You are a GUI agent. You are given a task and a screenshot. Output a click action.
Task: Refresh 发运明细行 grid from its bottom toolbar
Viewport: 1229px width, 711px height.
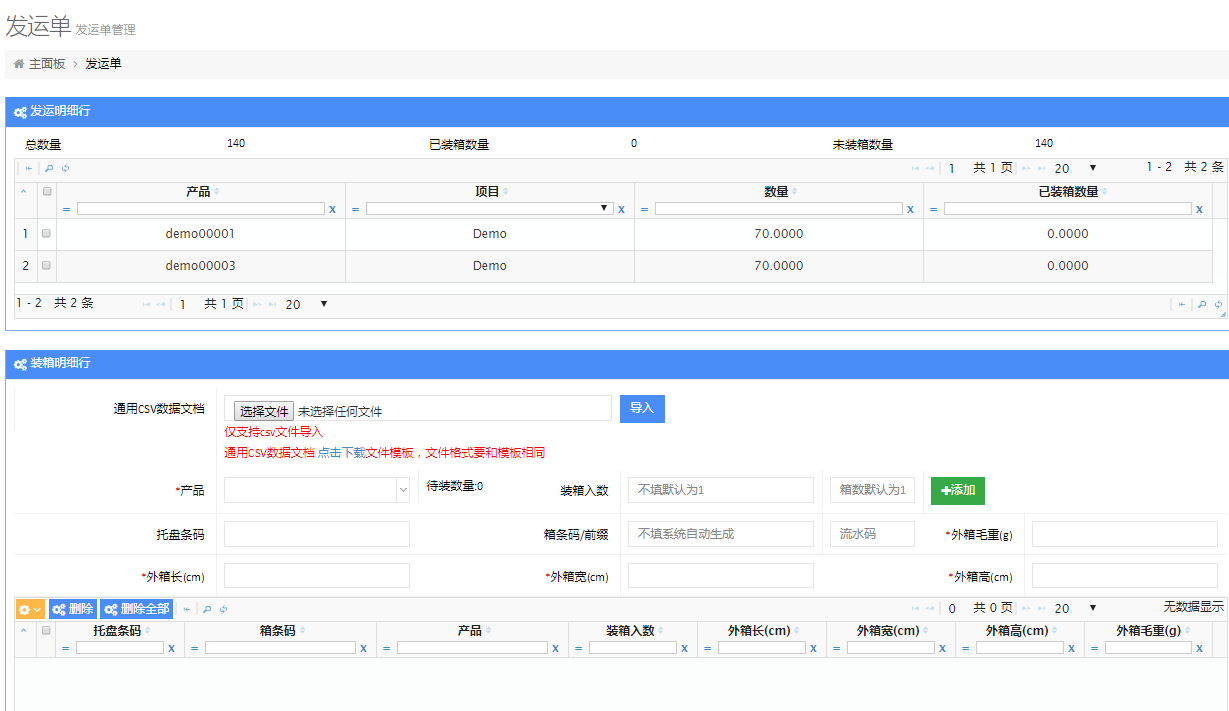(x=1219, y=304)
